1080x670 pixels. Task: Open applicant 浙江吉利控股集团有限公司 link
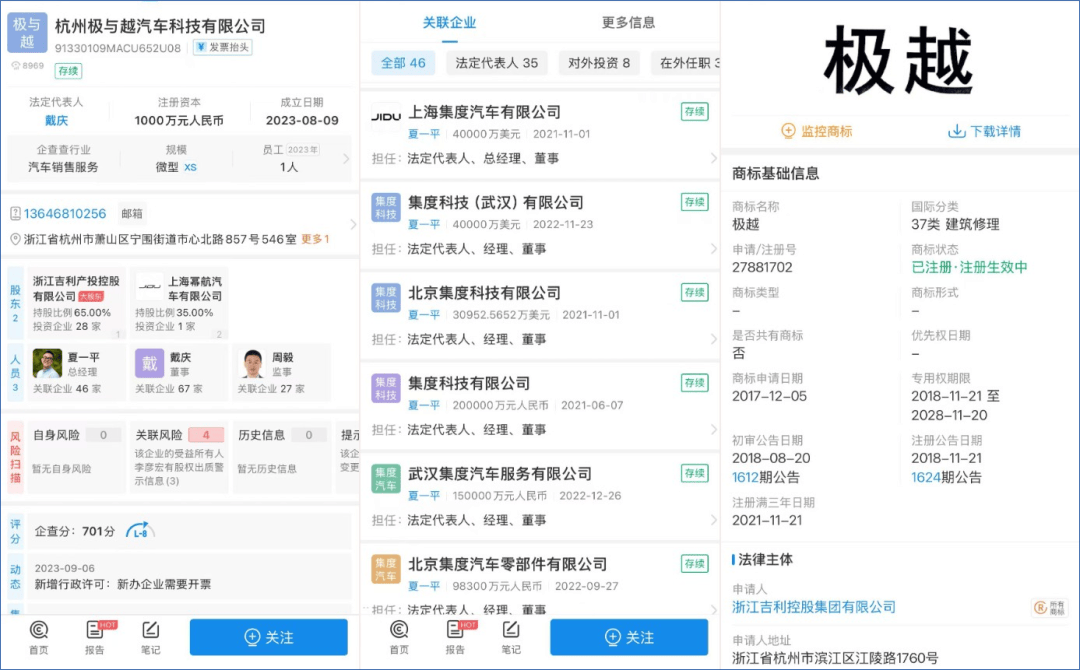[x=813, y=607]
